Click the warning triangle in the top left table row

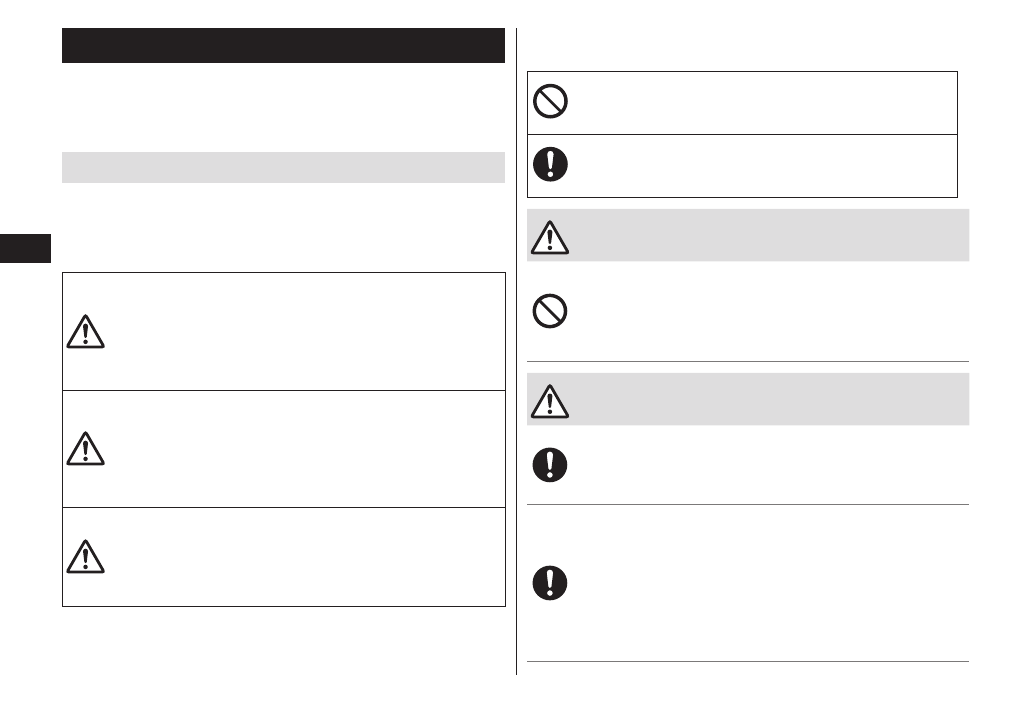pyautogui.click(x=86, y=331)
